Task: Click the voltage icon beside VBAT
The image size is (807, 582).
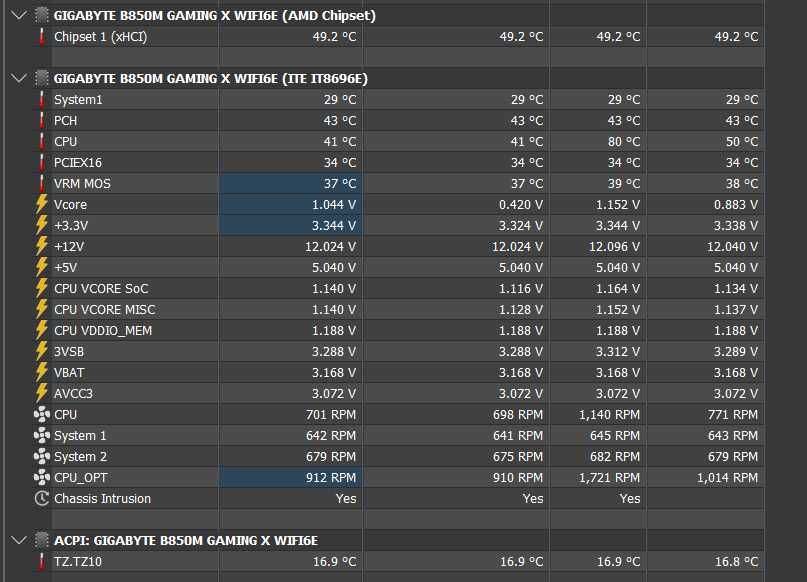Action: (42, 373)
